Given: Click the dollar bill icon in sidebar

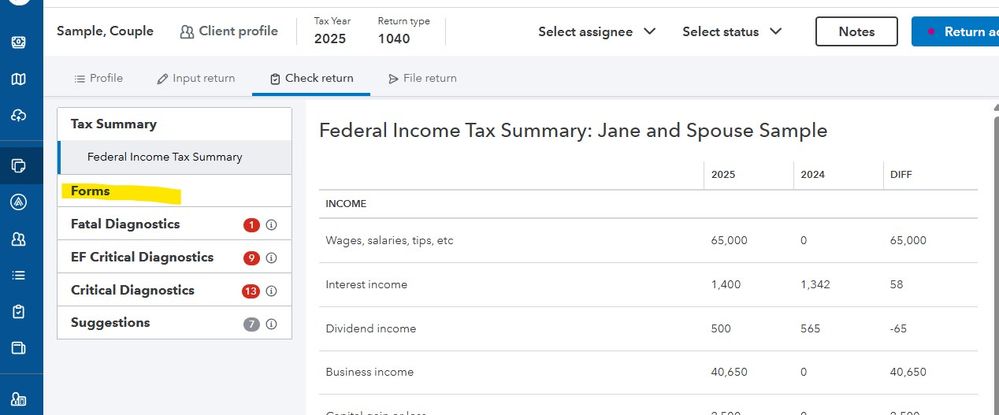Looking at the screenshot, I should pyautogui.click(x=19, y=43).
